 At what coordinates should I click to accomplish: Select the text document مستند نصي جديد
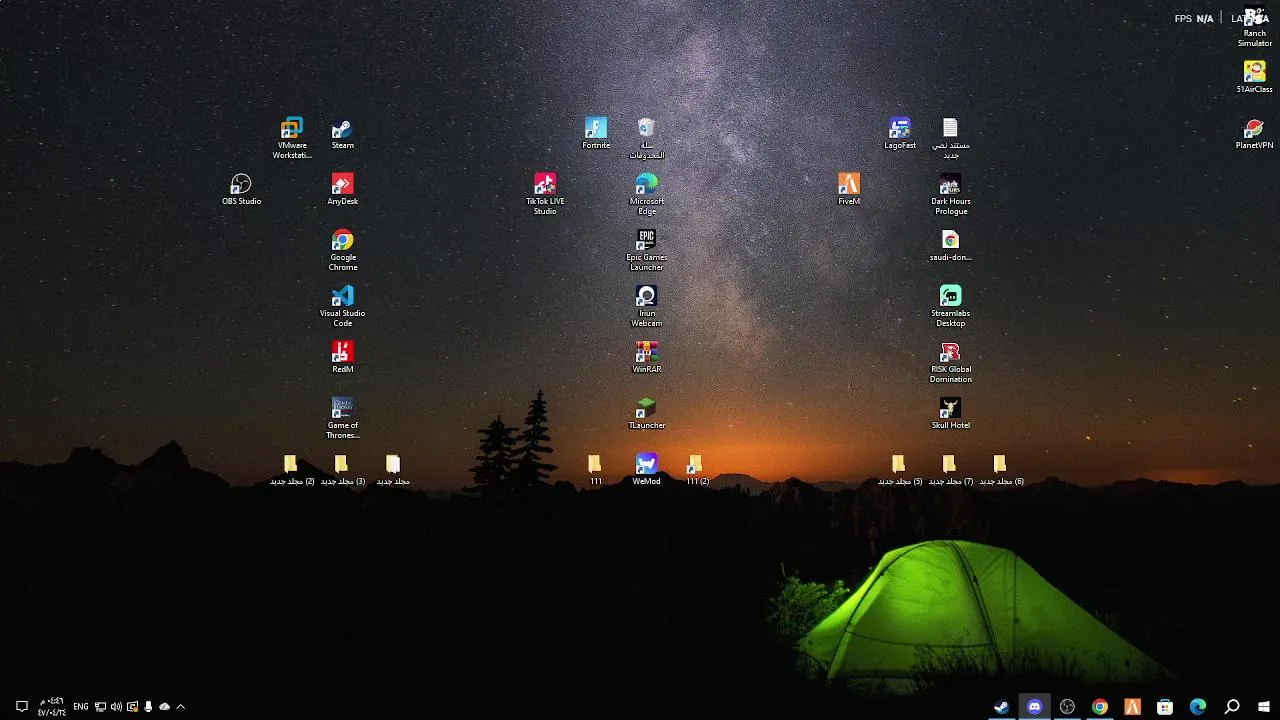(950, 138)
